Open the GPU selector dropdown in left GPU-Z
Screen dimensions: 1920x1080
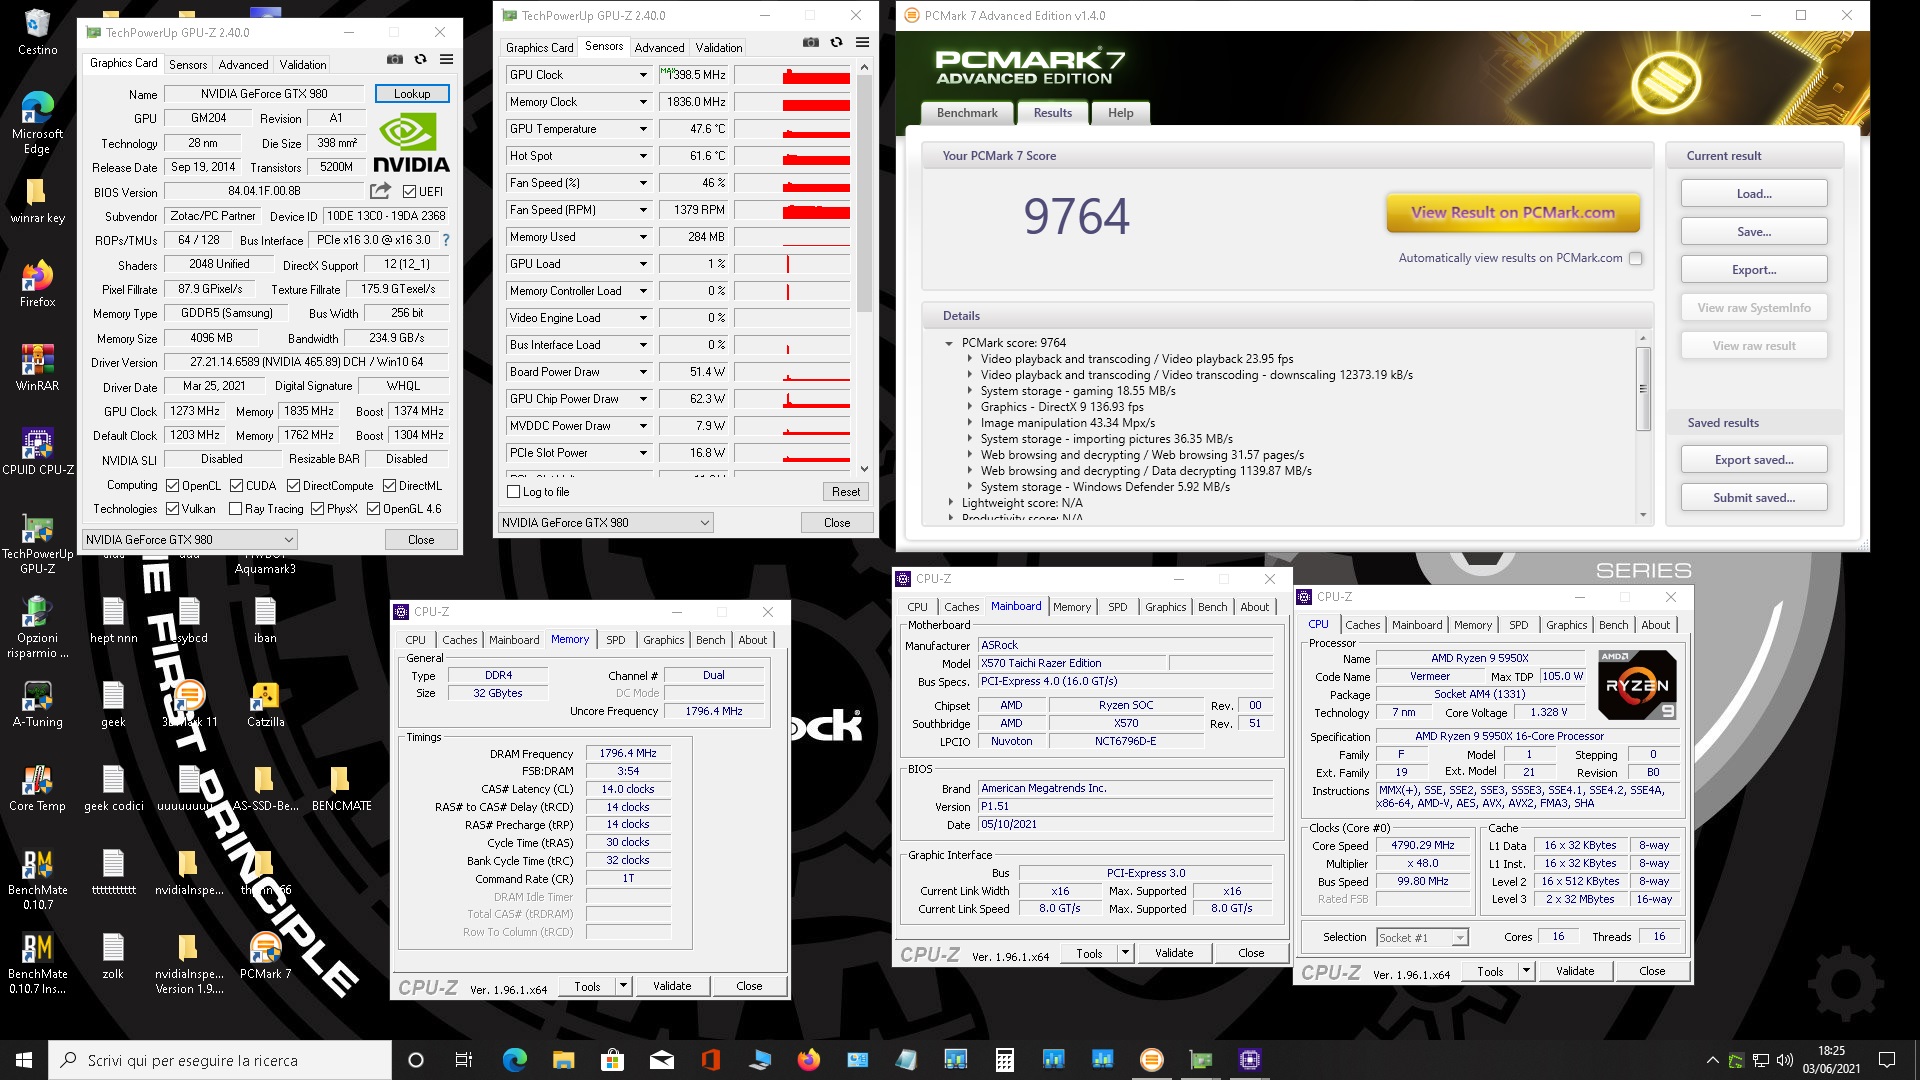[190, 540]
